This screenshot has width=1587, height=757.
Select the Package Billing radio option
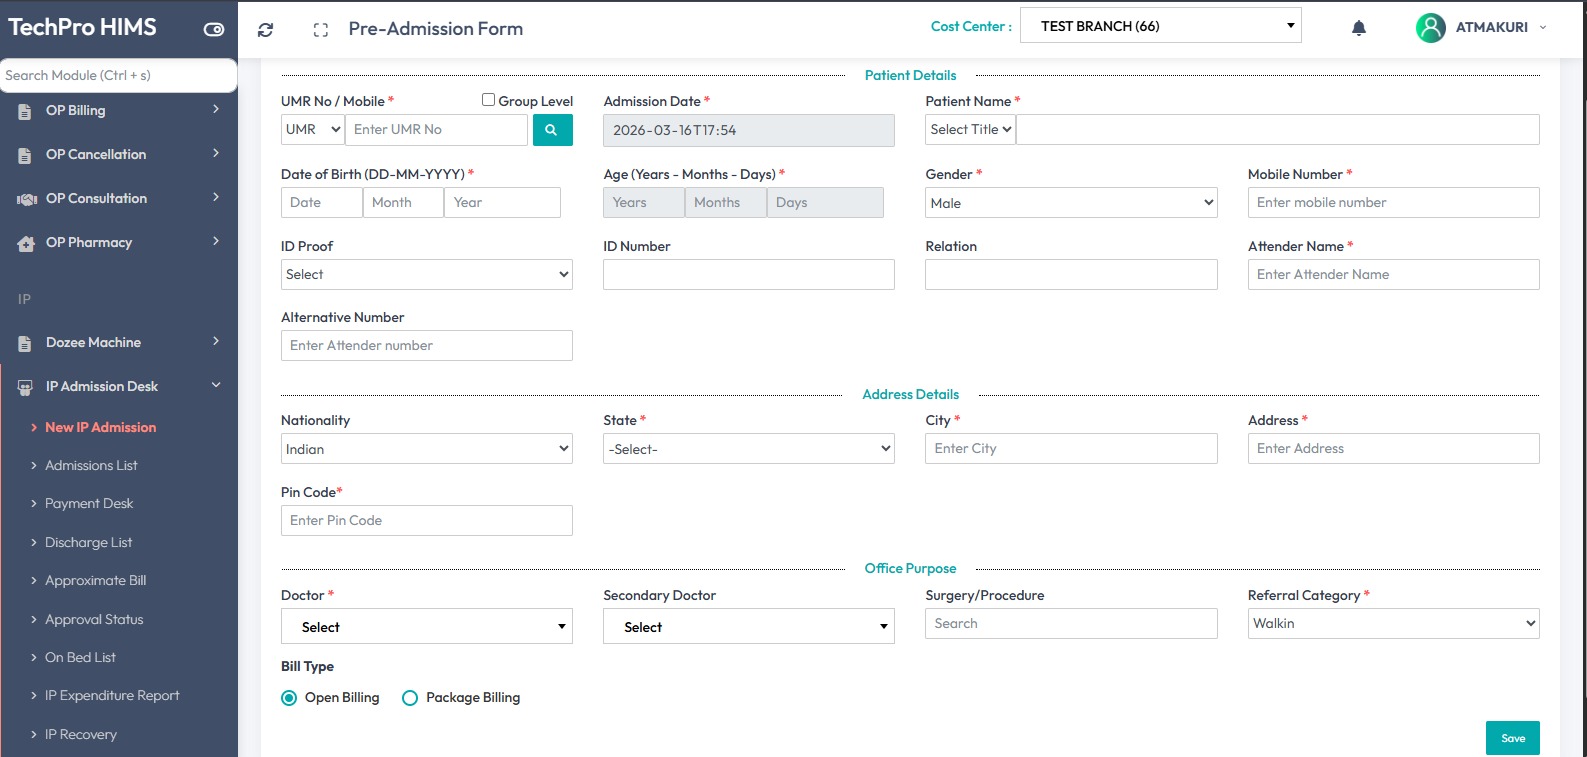click(410, 698)
